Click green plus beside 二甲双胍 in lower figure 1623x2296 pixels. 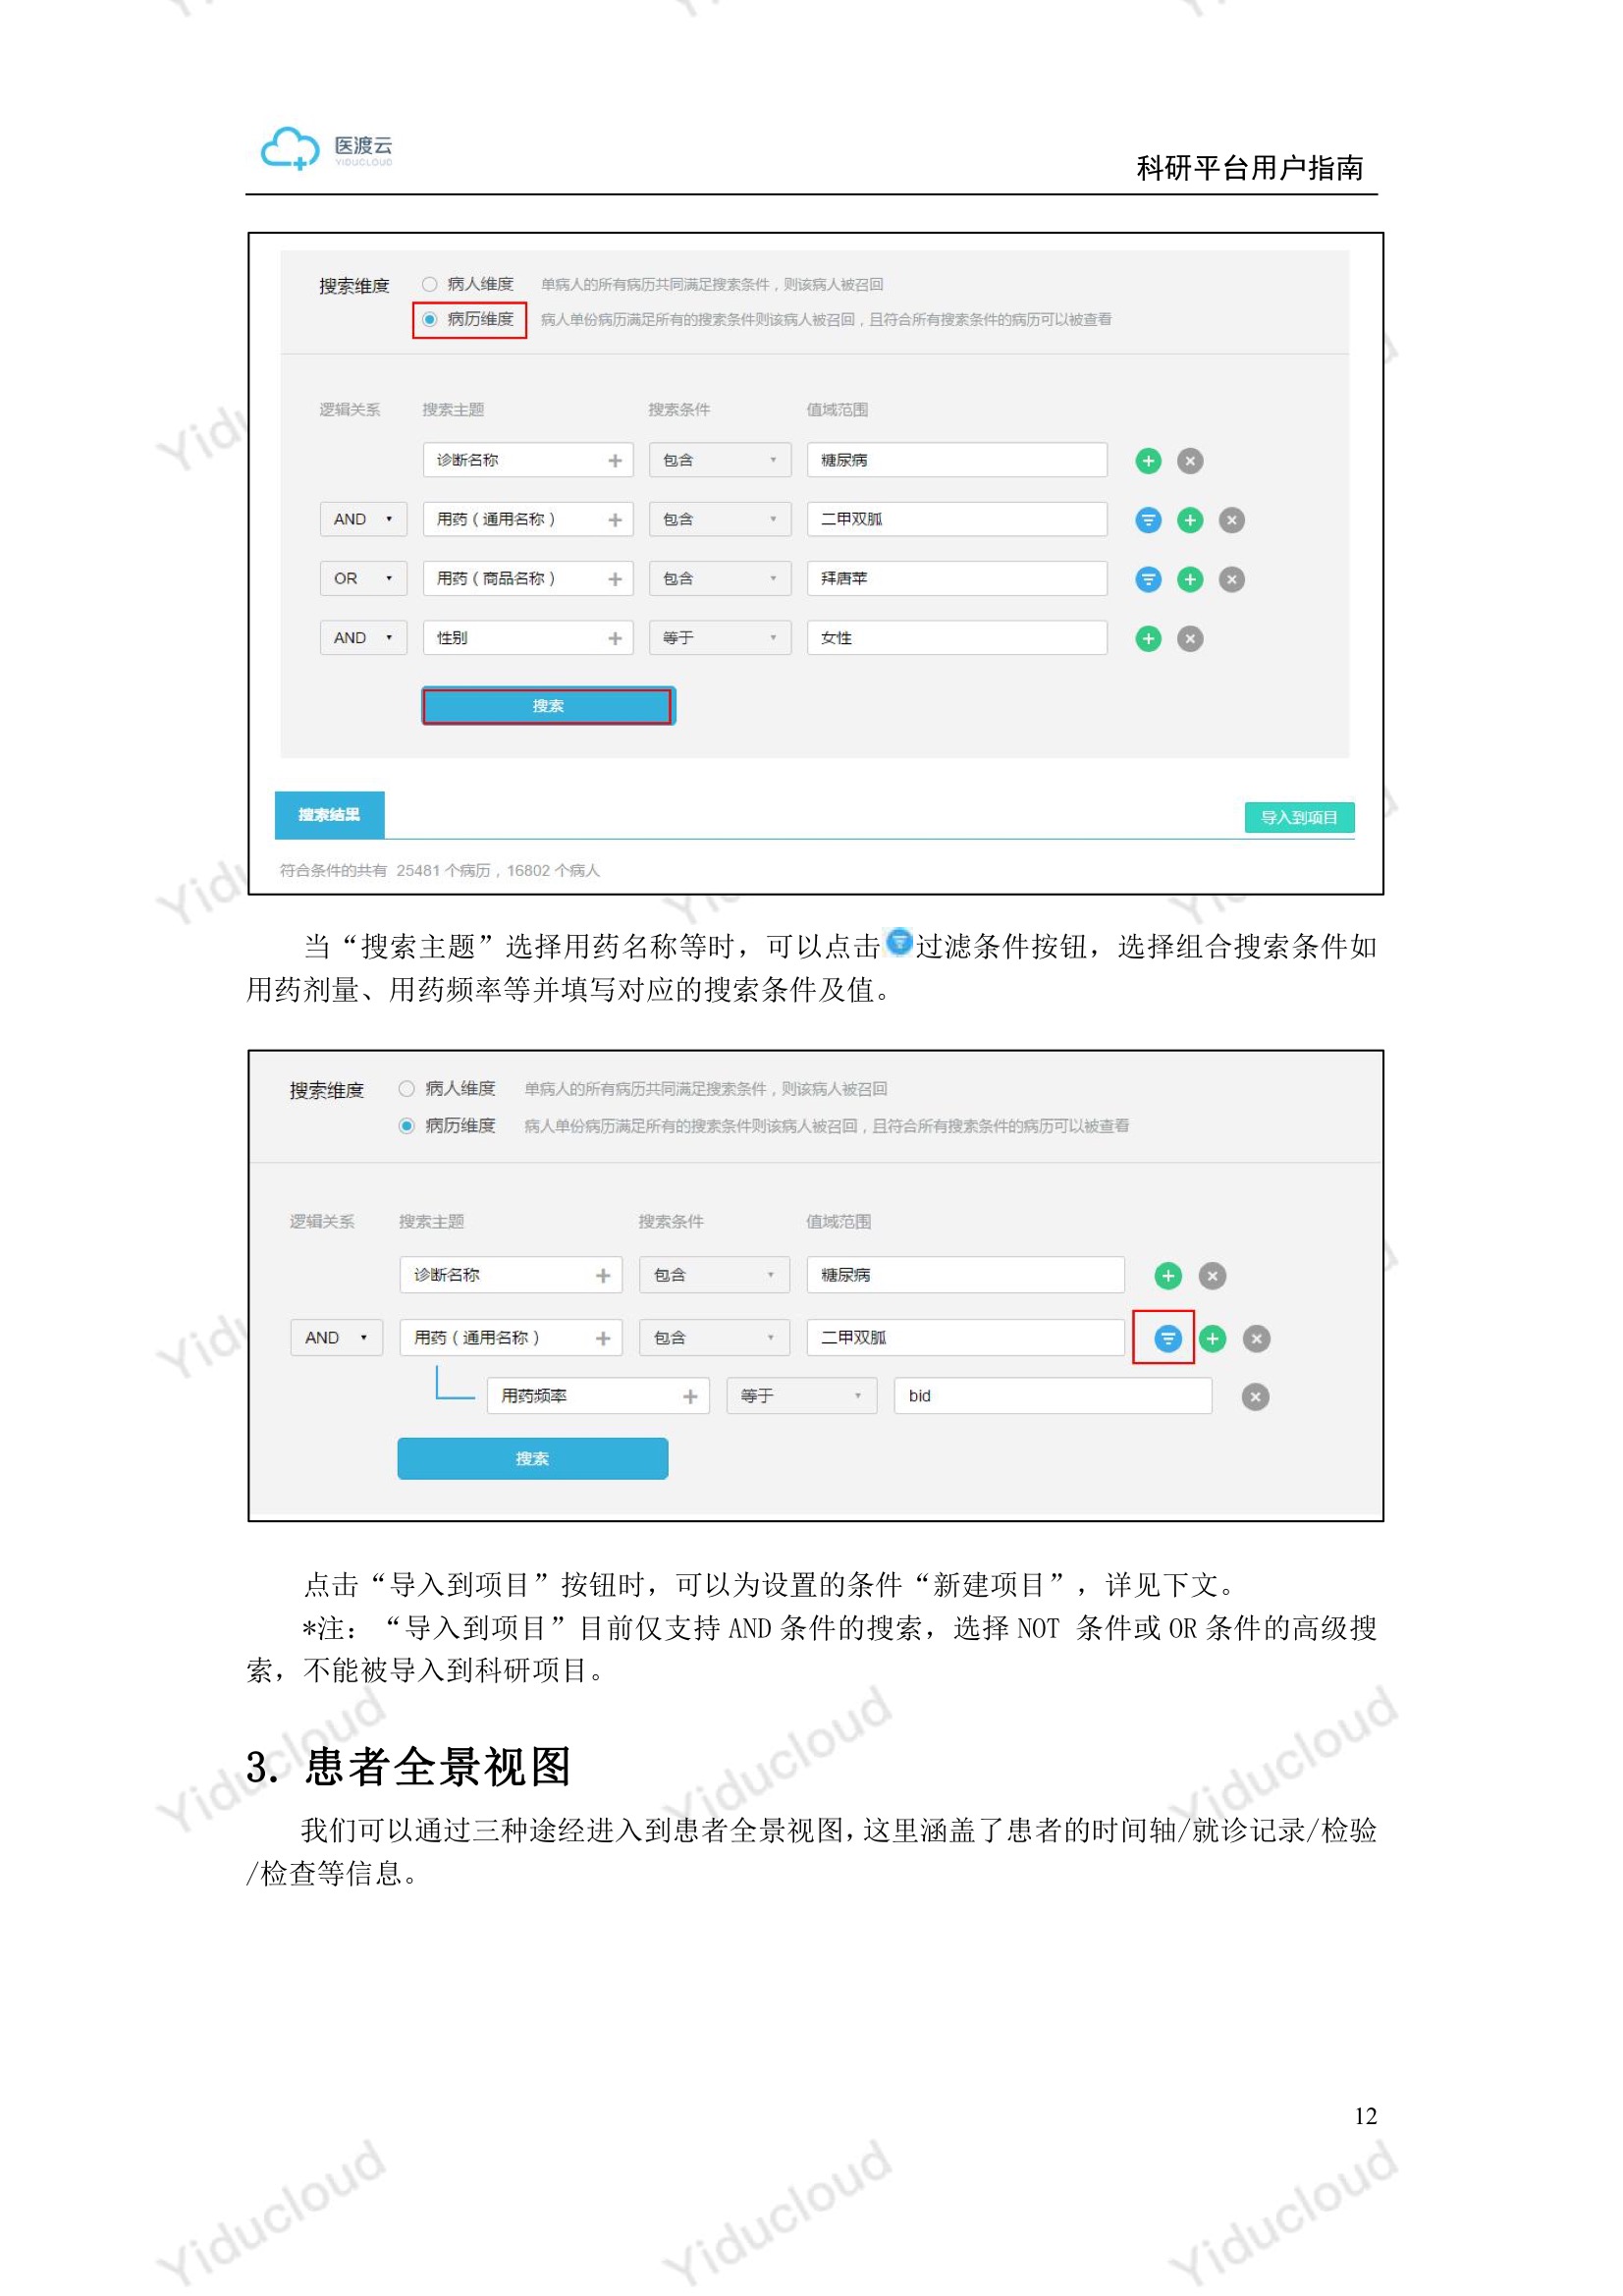click(x=1212, y=1338)
